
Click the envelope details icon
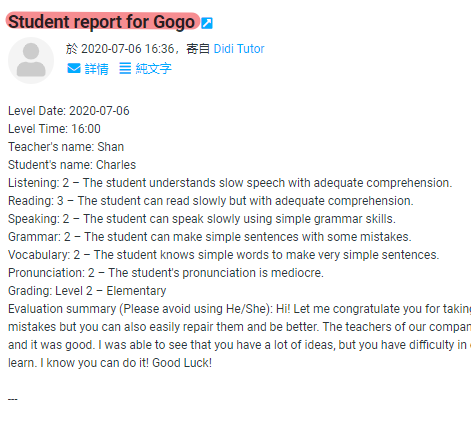pos(74,68)
